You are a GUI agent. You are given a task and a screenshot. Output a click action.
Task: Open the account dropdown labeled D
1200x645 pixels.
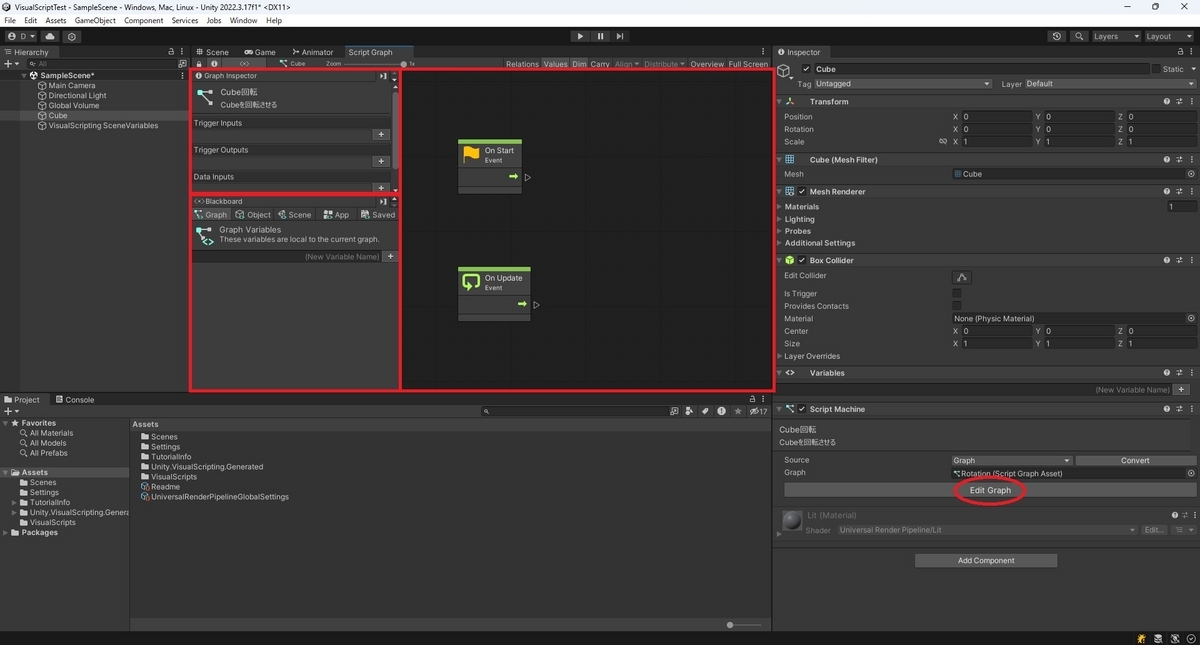[x=21, y=36]
